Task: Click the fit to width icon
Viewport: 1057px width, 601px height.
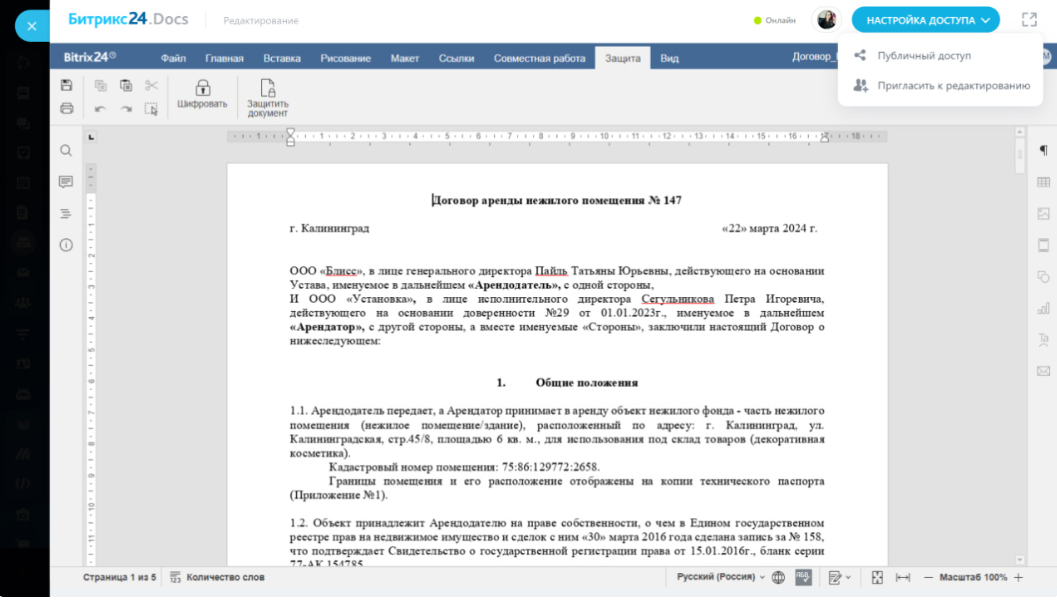Action: 903,577
